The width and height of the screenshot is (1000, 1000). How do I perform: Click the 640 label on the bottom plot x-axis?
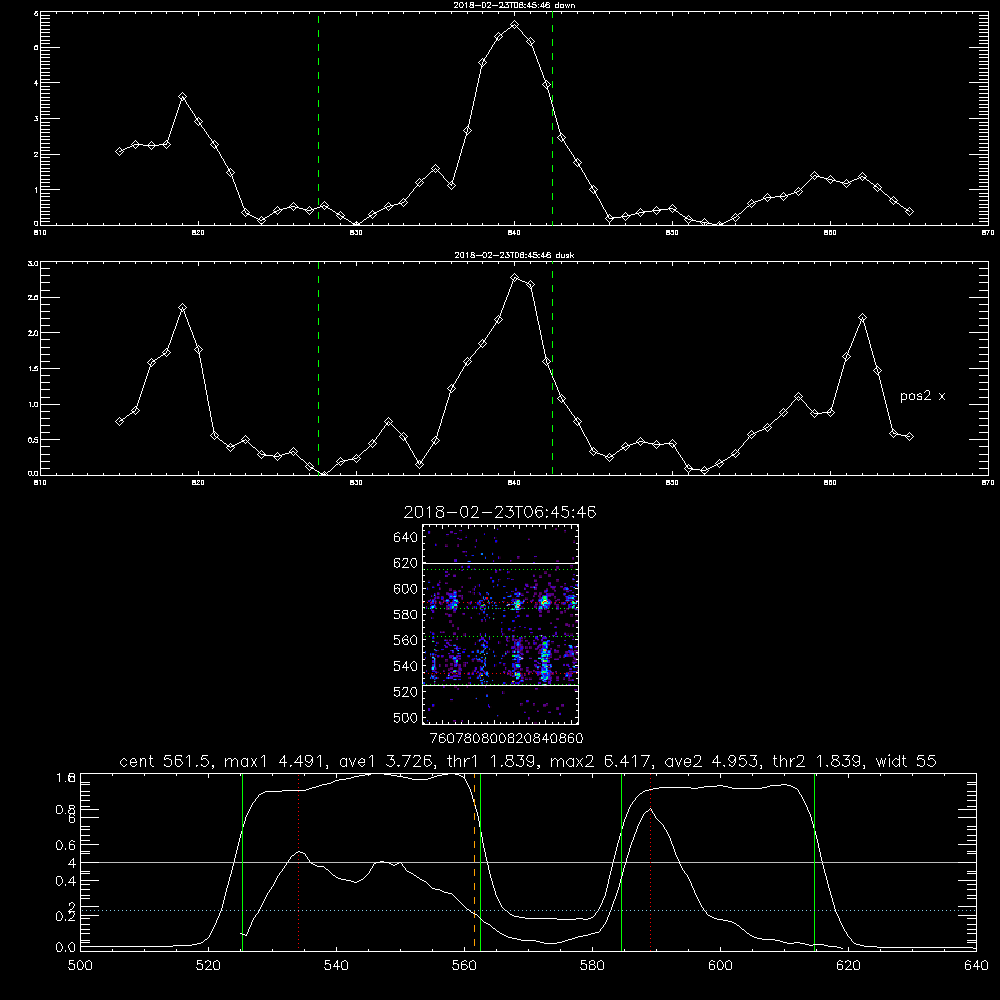[976, 966]
